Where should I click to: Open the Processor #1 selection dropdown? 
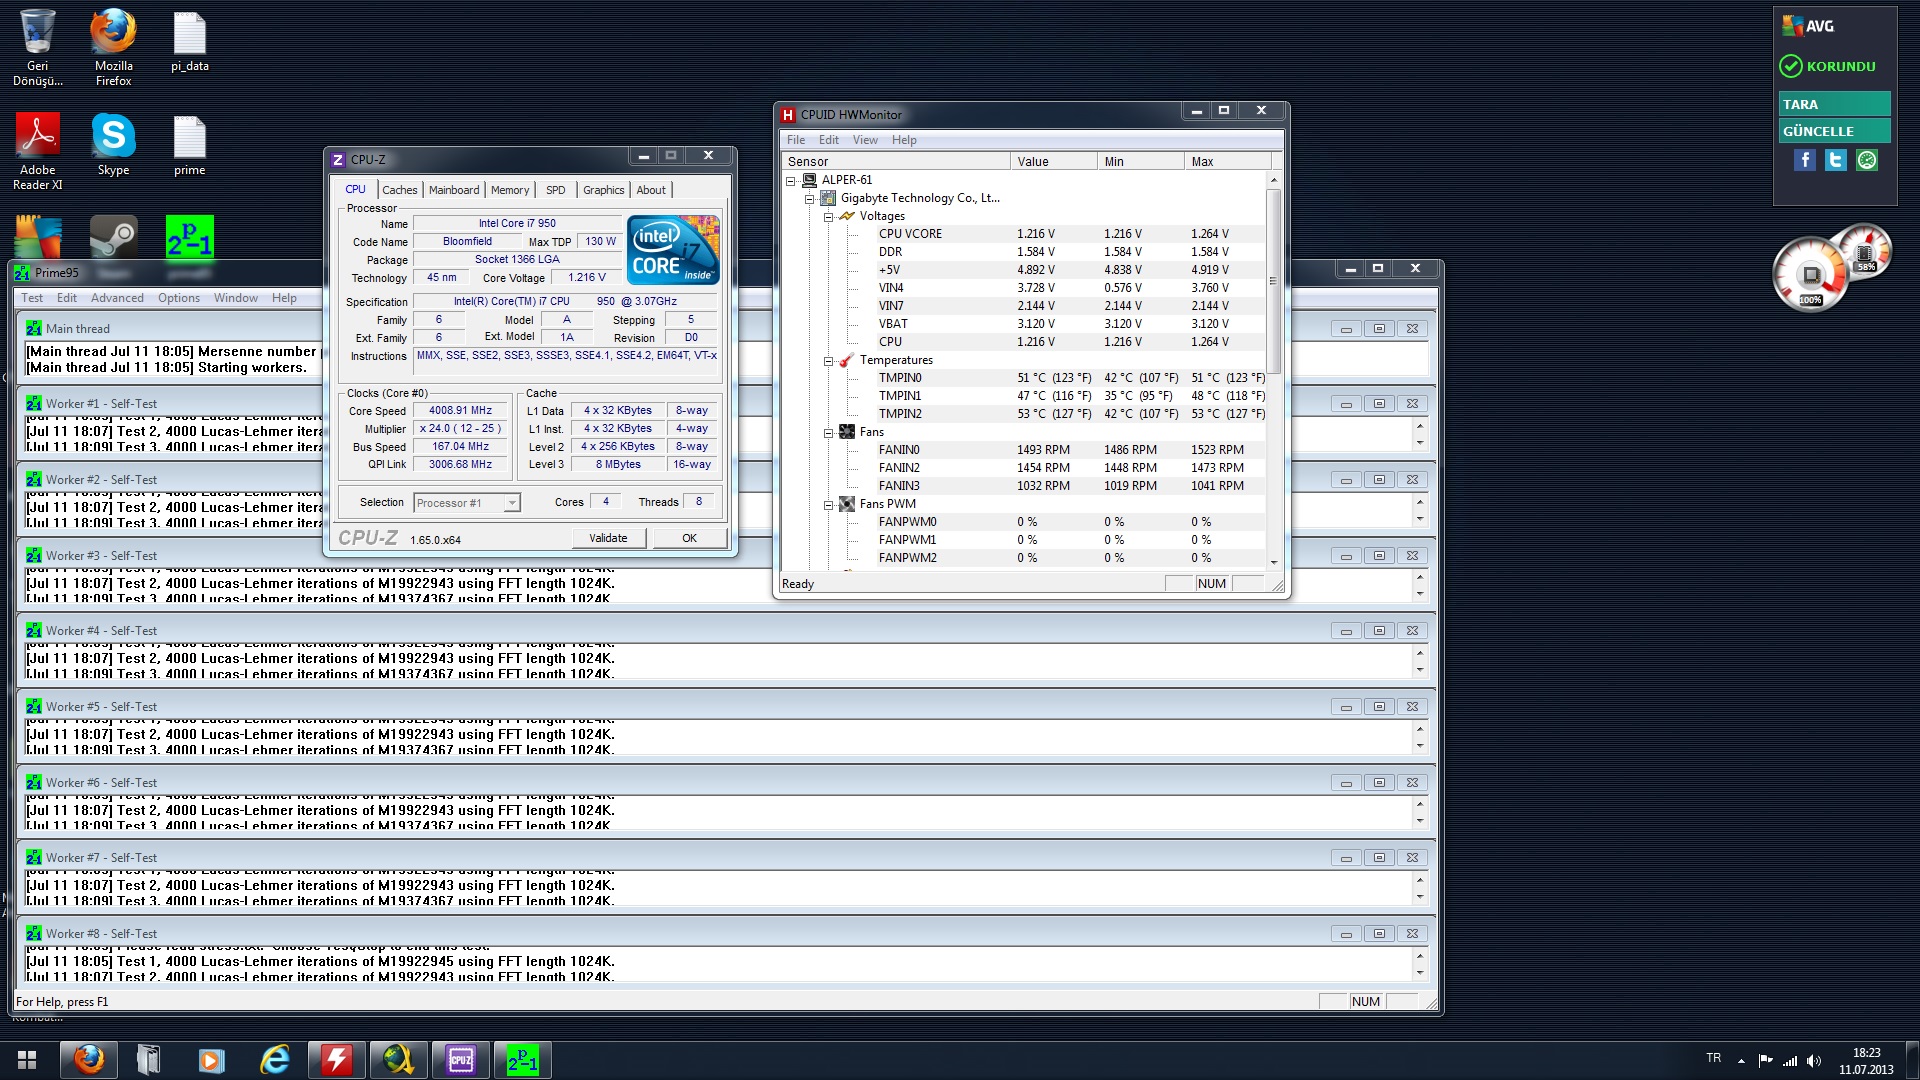tap(467, 503)
